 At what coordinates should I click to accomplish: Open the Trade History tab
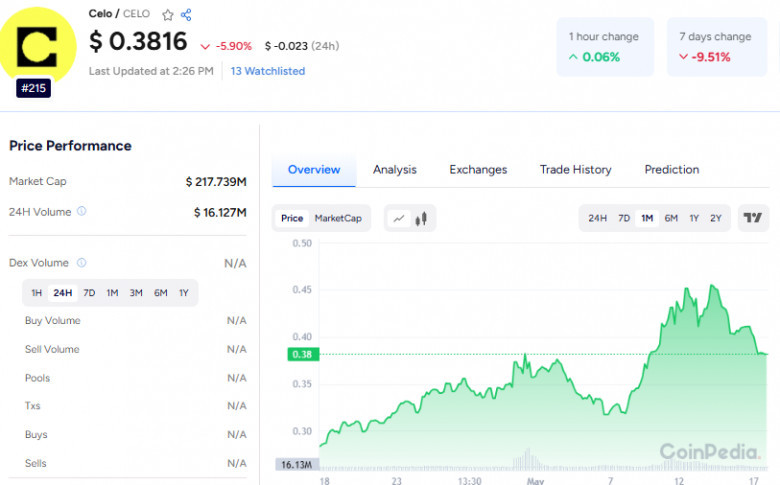coord(576,170)
